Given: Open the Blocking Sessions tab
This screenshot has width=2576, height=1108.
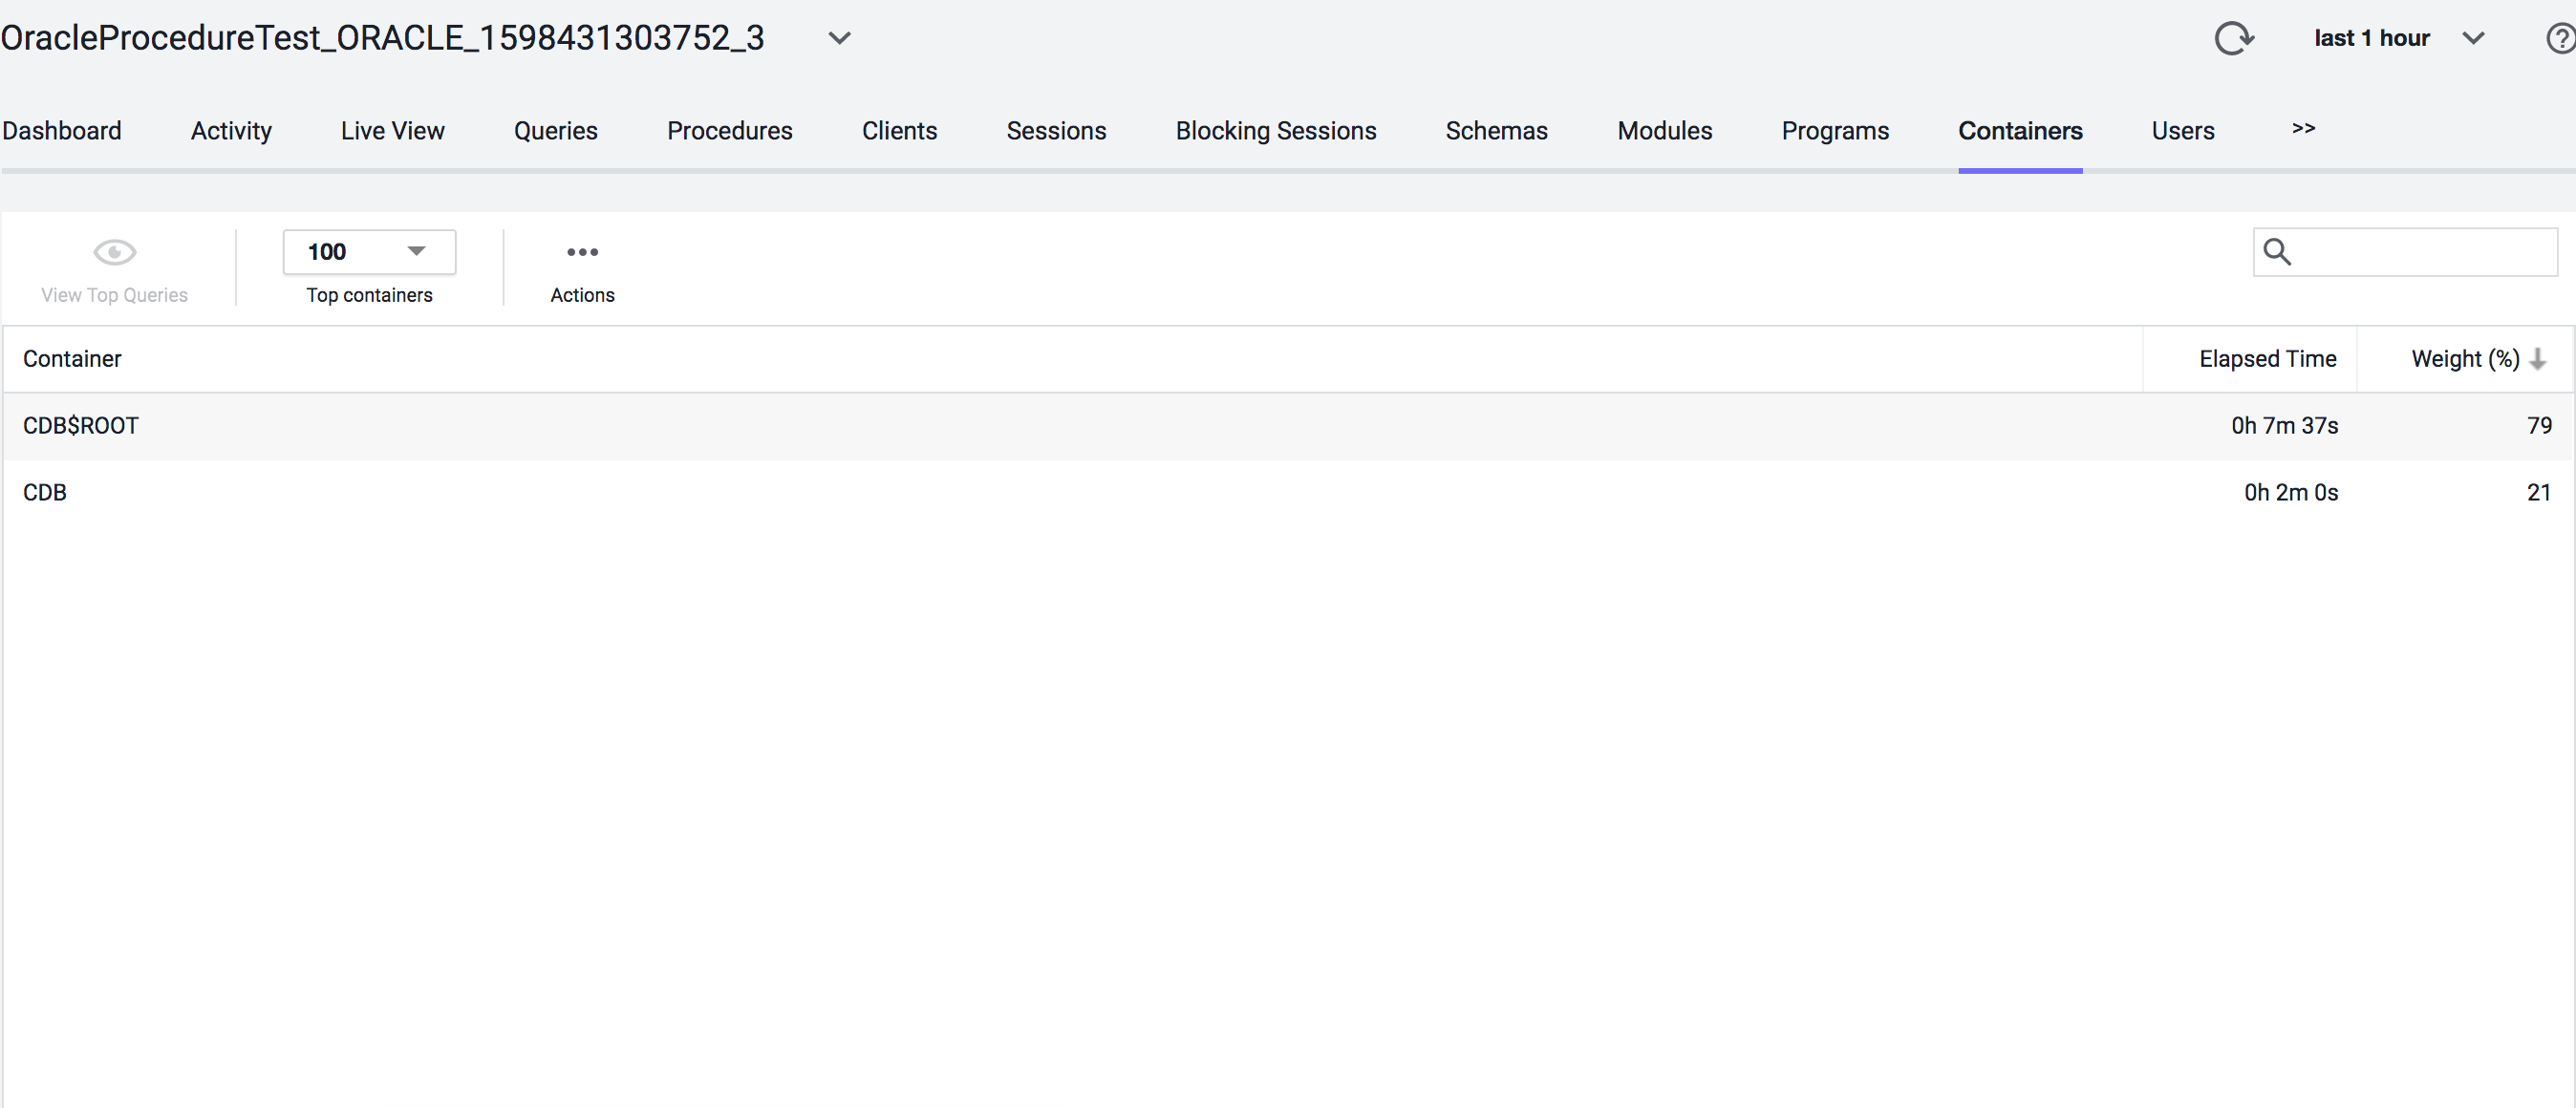Looking at the screenshot, I should point(1276,131).
